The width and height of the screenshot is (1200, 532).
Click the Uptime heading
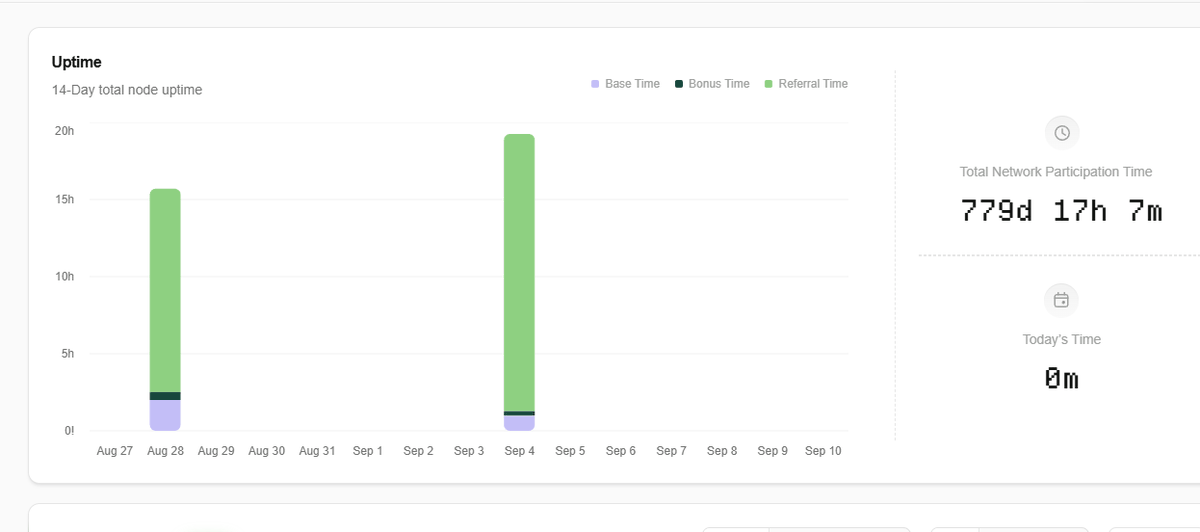(77, 62)
